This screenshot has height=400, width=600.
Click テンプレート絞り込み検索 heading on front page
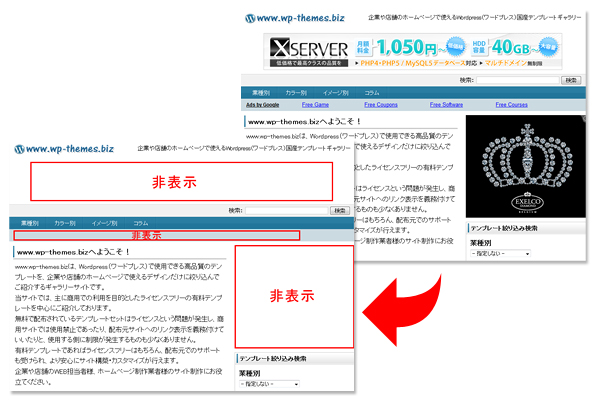click(273, 359)
